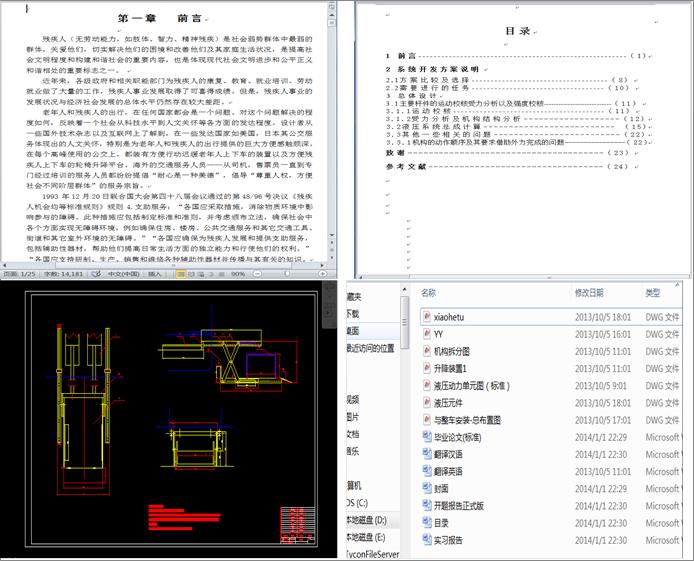The height and width of the screenshot is (561, 694).
Task: Click the 升降装置1 DWG file icon
Action: 426,368
